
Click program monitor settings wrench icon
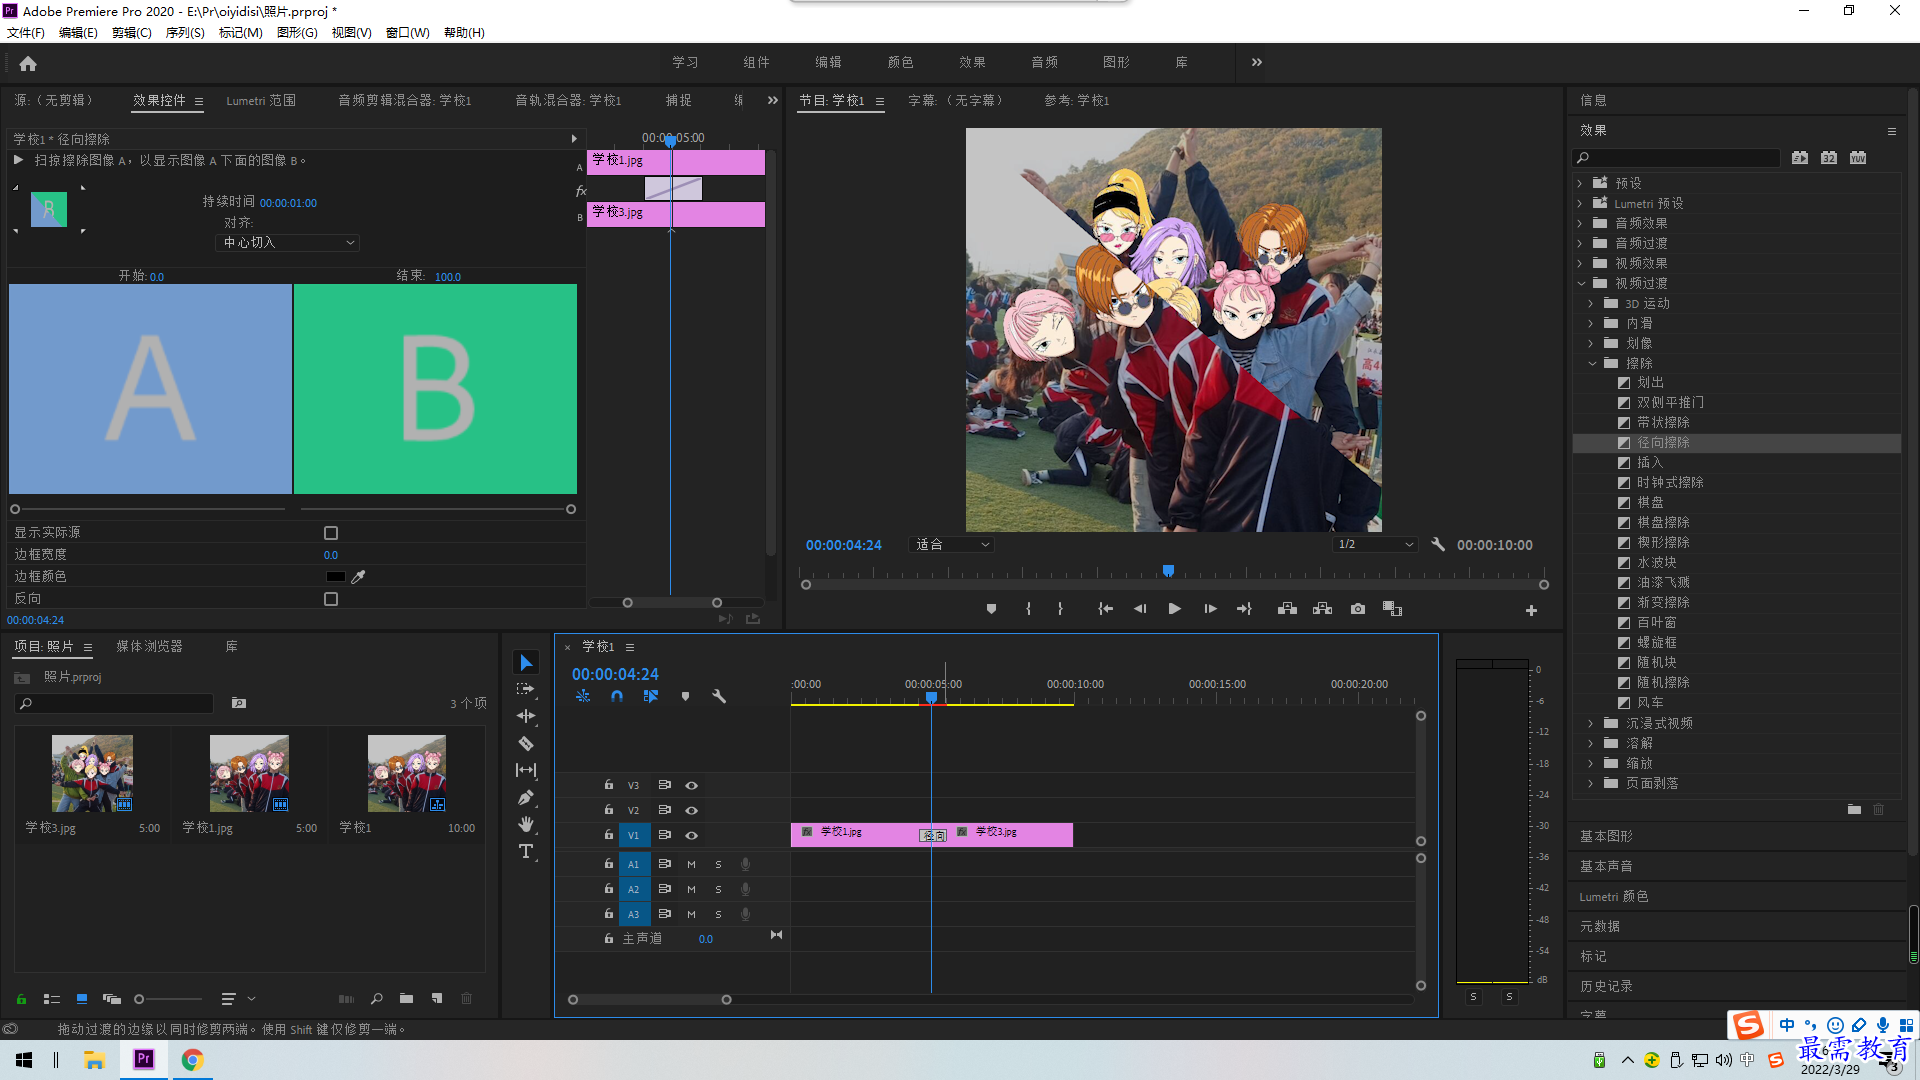point(1438,545)
